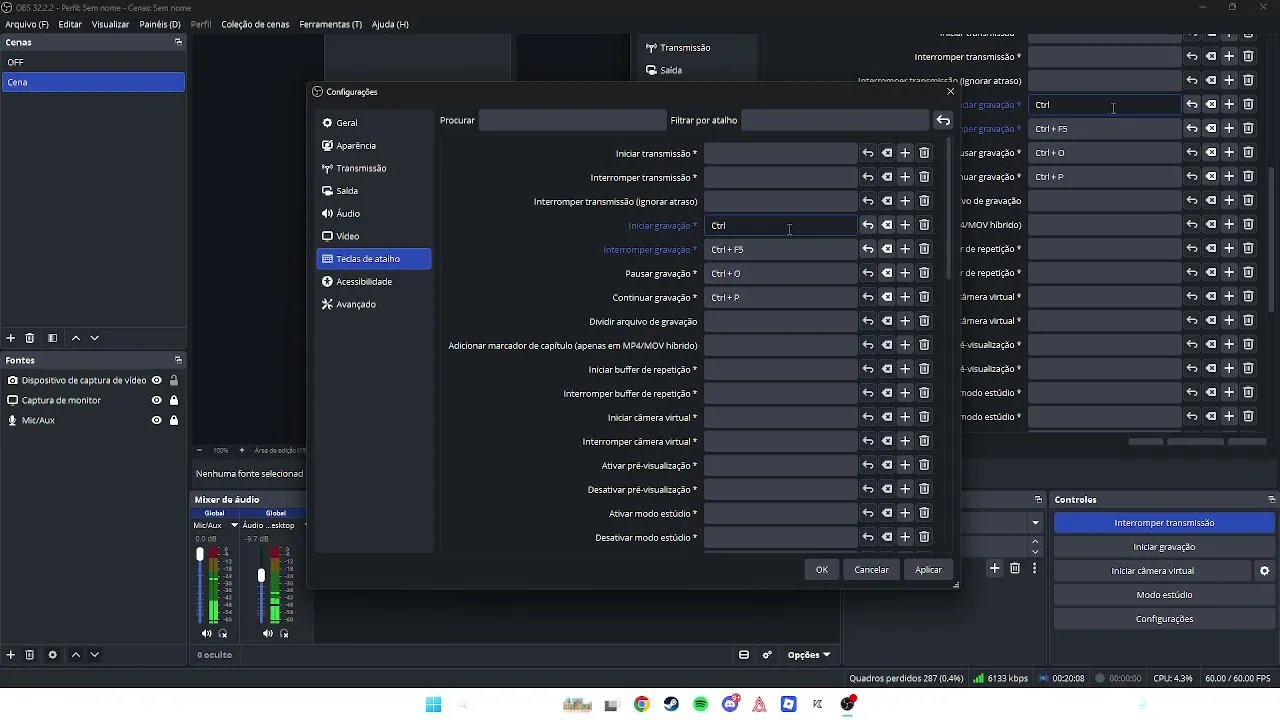1280x720 pixels.
Task: Switch to Áudio settings tab
Action: click(x=373, y=213)
